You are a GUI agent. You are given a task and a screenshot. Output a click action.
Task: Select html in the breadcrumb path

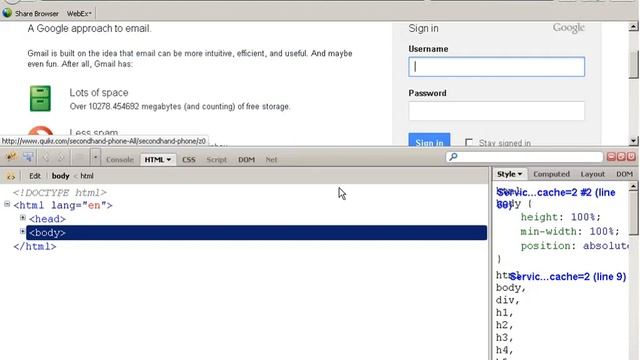click(87, 176)
